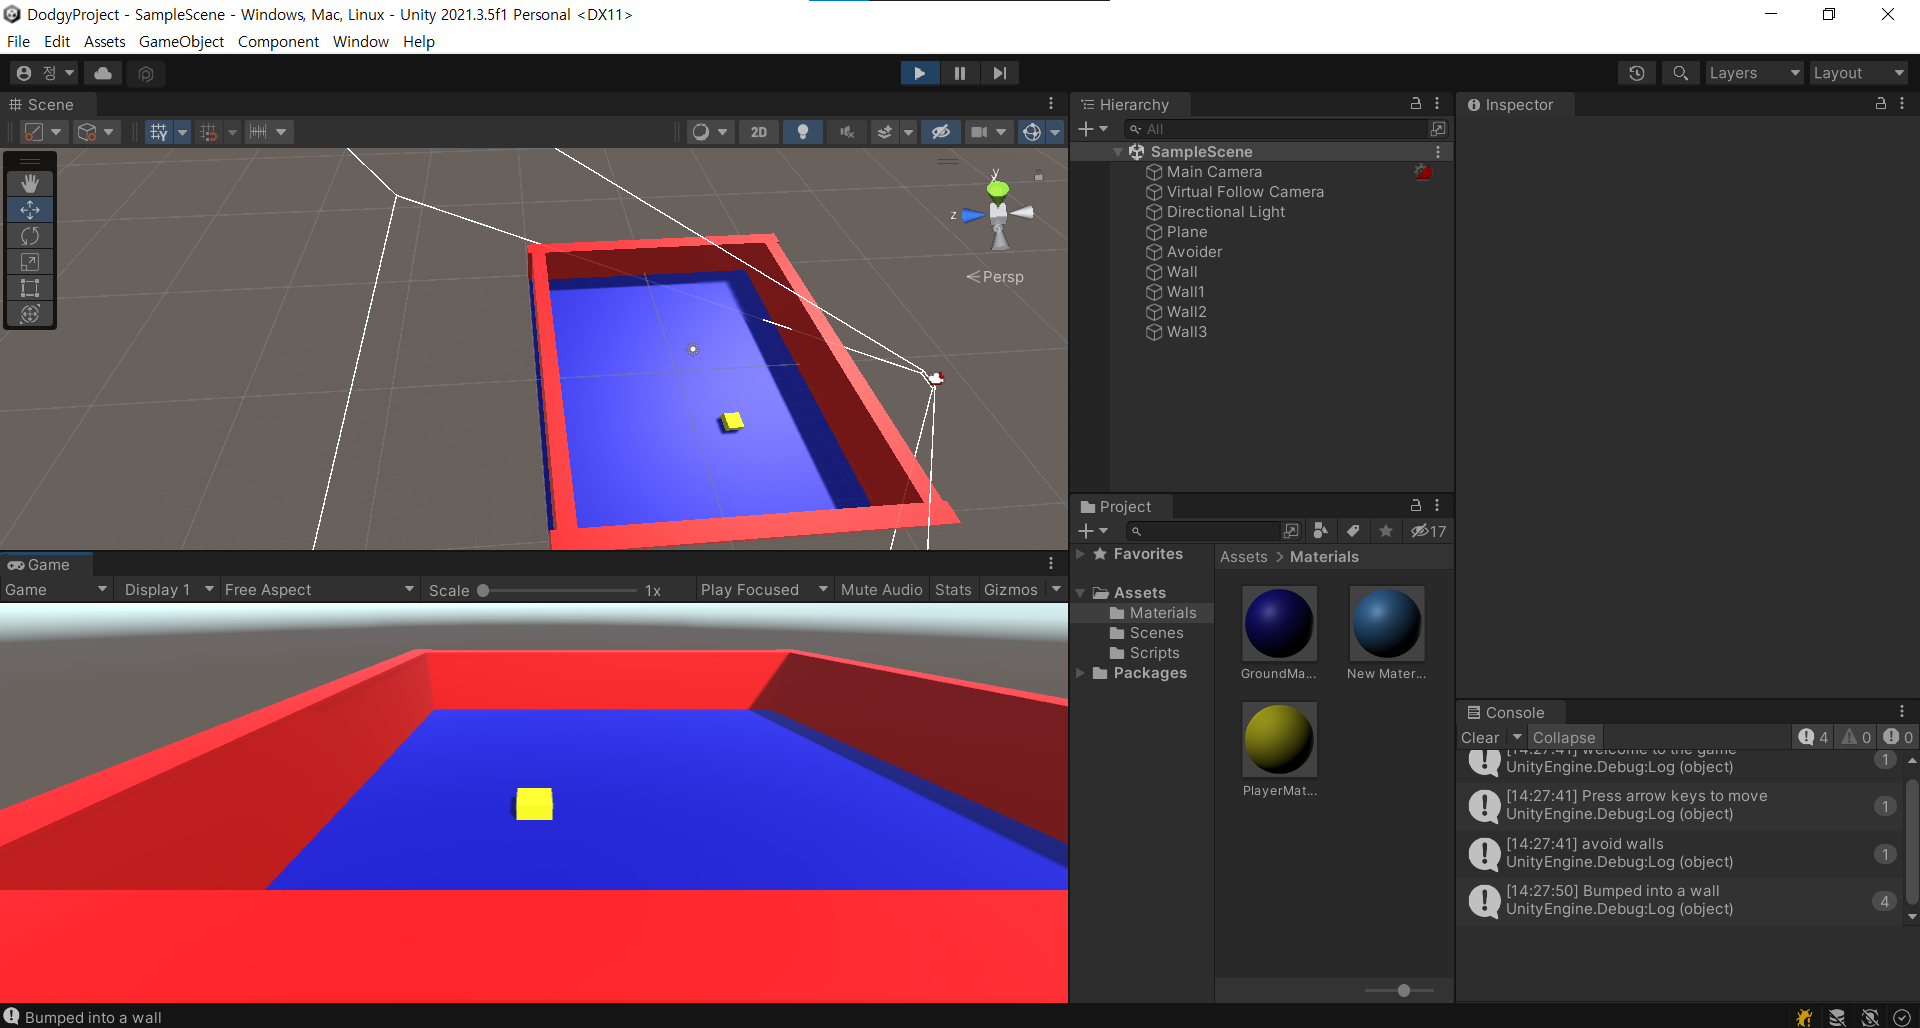Screen dimensions: 1920x1028
Task: Select the Hand (View) tool
Action: coord(30,183)
